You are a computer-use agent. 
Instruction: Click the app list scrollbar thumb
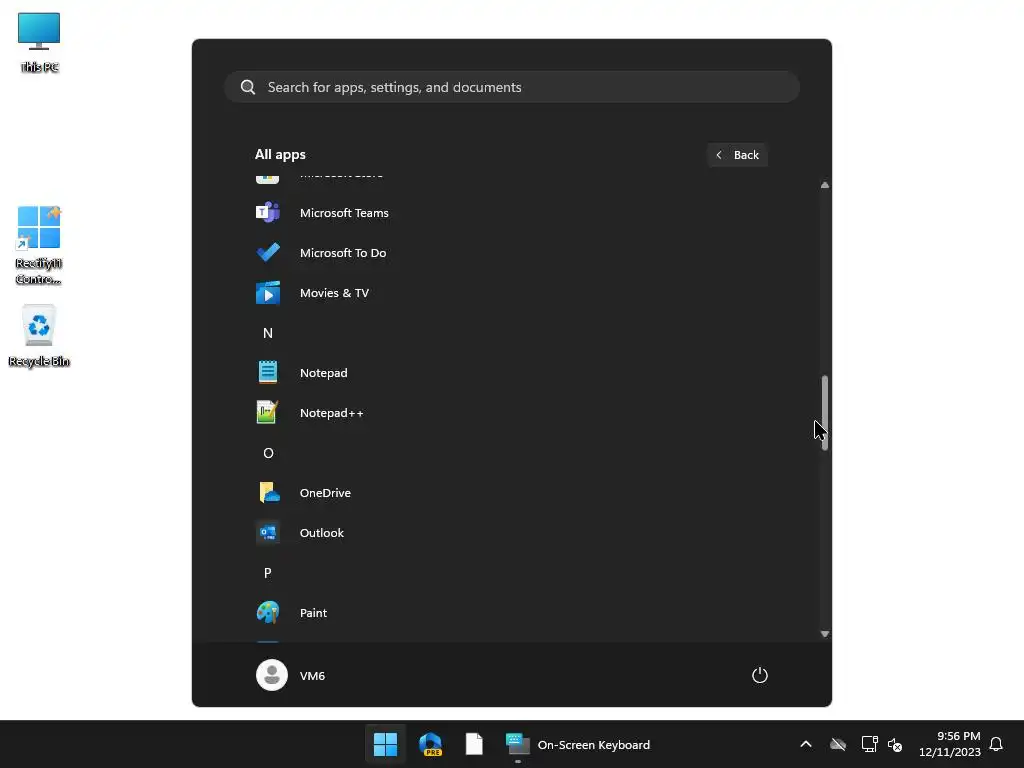pos(825,413)
